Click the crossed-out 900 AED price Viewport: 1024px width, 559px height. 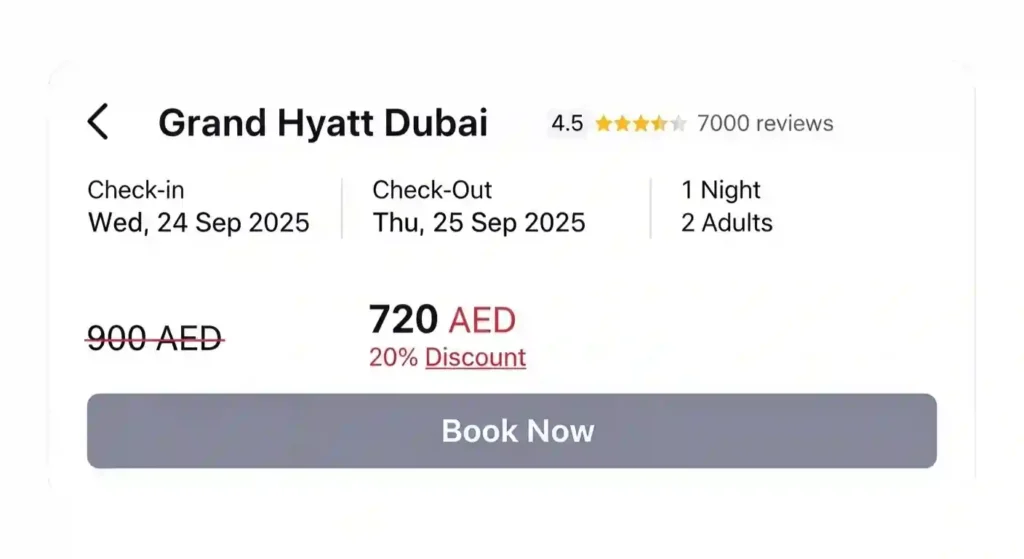click(x=155, y=339)
